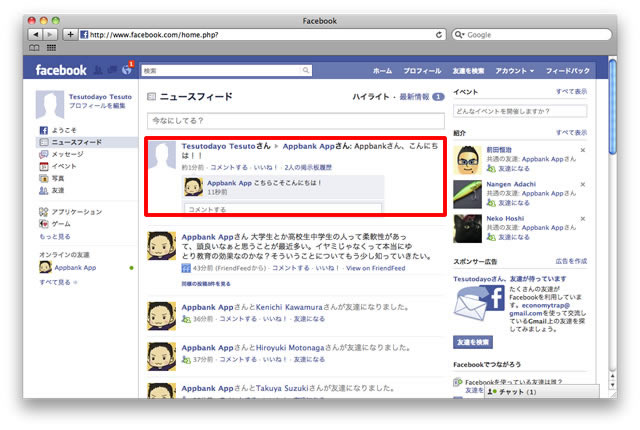Click the ホーム nav item
Image resolution: width=640 pixels, height=430 pixels.
coord(382,71)
